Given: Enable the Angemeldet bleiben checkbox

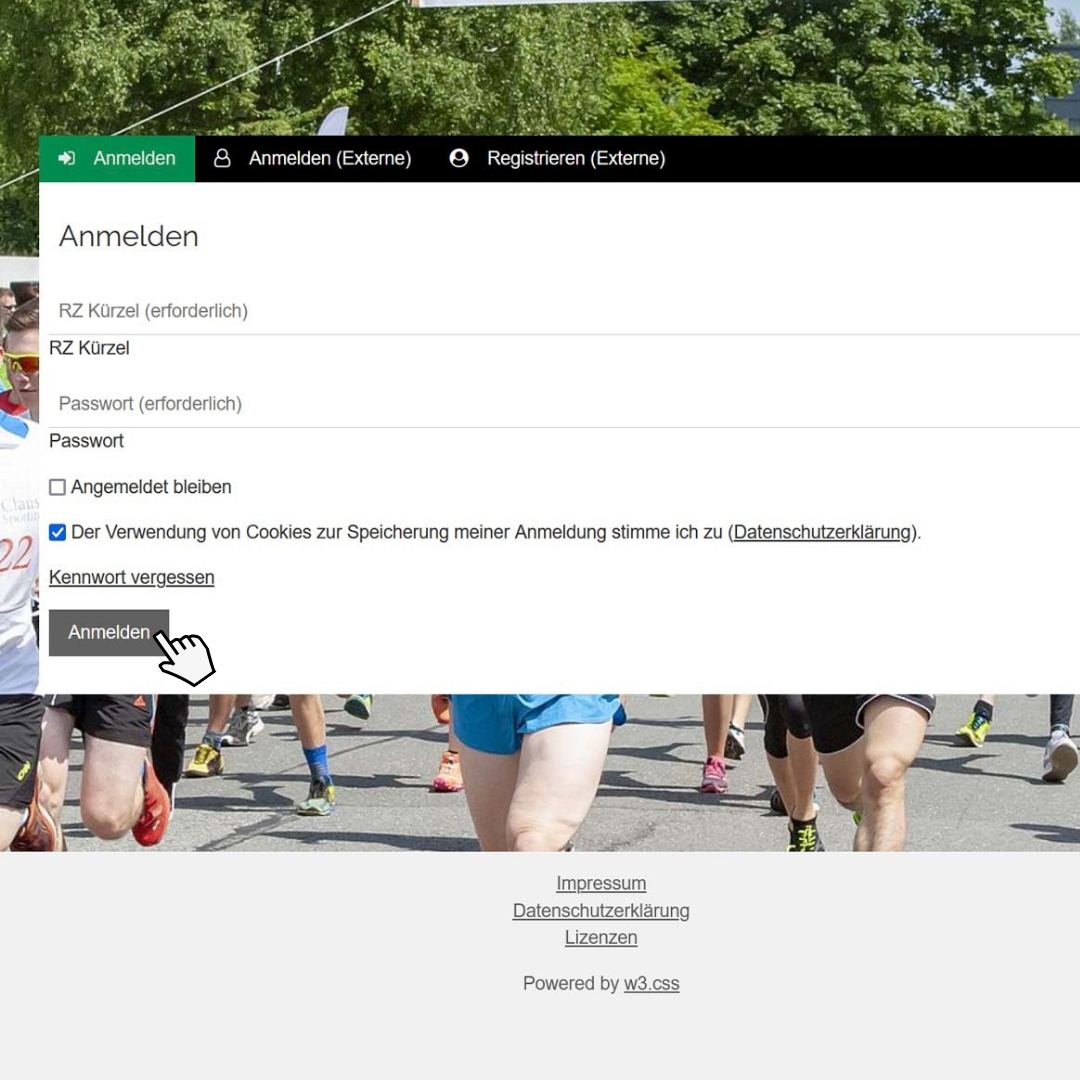Looking at the screenshot, I should pyautogui.click(x=58, y=488).
